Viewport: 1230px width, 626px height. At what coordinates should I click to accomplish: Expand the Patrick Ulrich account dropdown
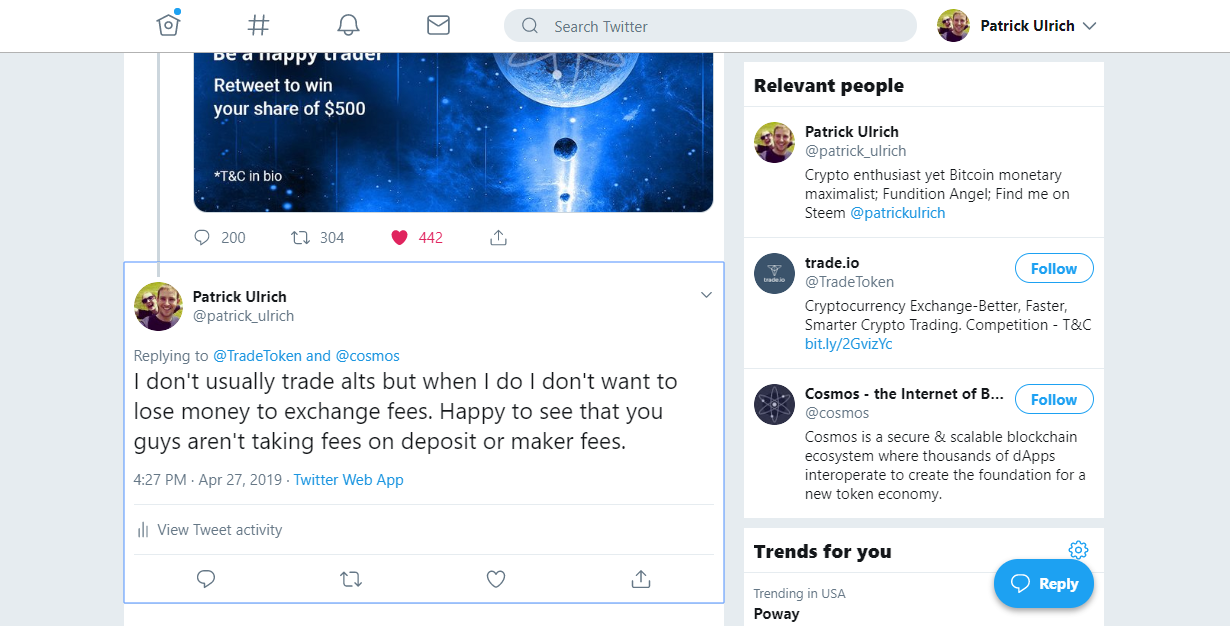(1090, 26)
